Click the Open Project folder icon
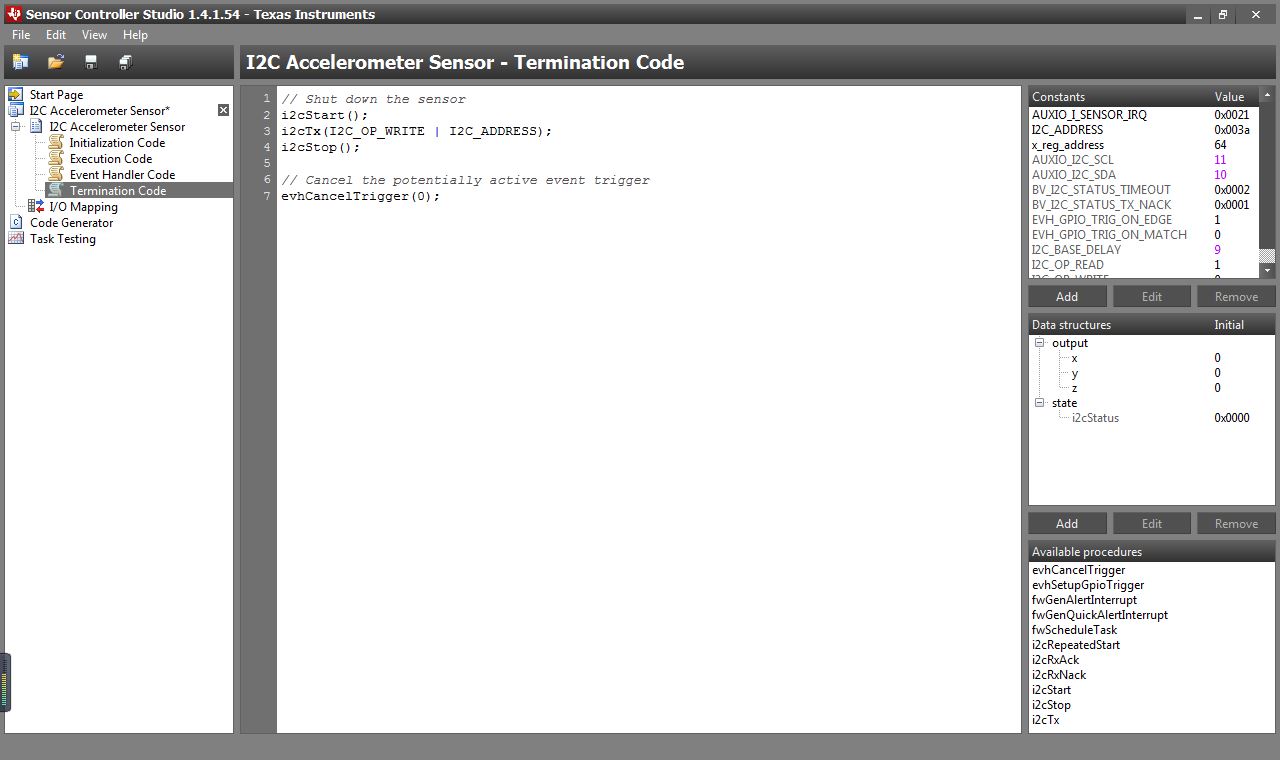The height and width of the screenshot is (760, 1280). coord(56,62)
